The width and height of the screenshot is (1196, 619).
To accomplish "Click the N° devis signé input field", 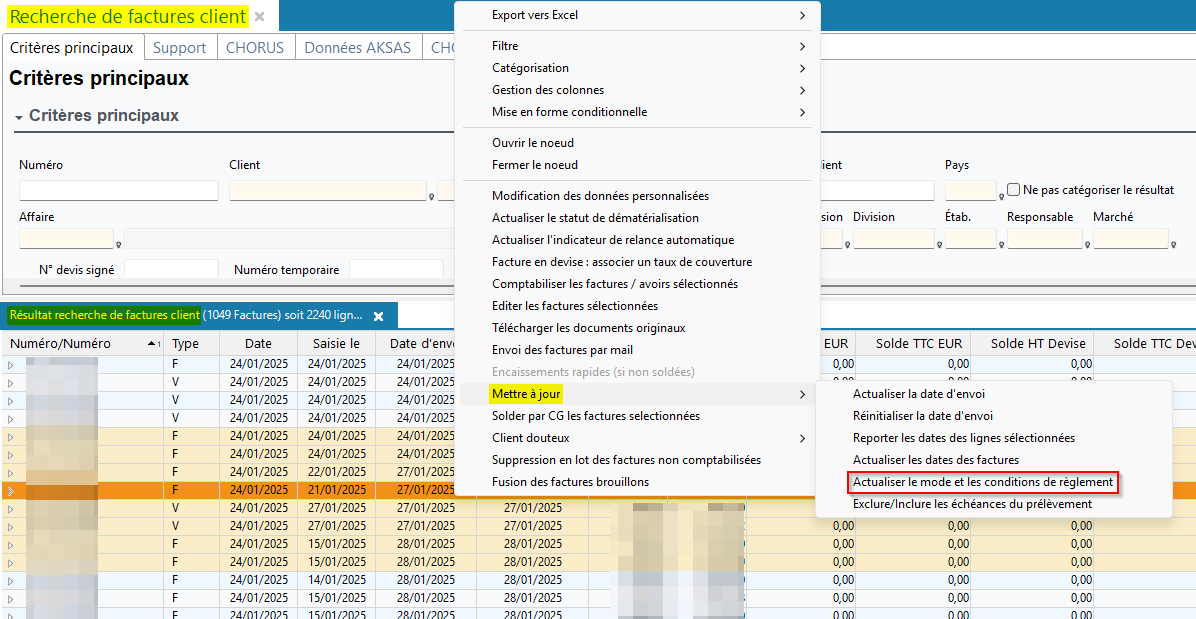I will pyautogui.click(x=170, y=269).
